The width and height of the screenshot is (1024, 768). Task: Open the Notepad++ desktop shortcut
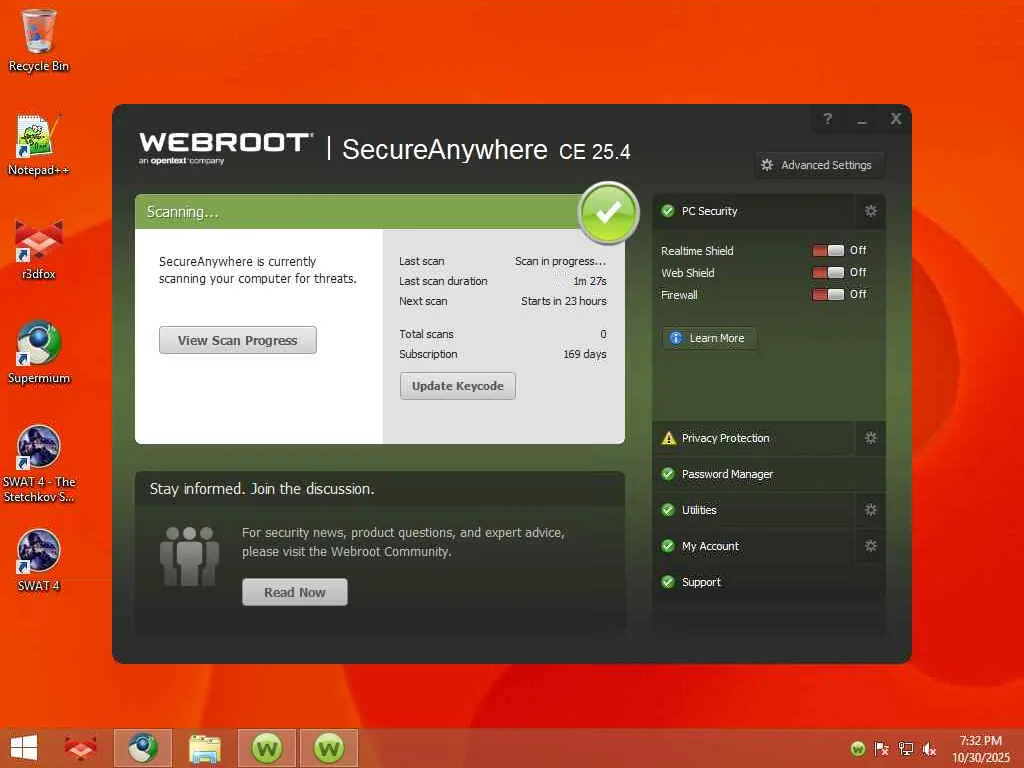pyautogui.click(x=39, y=145)
